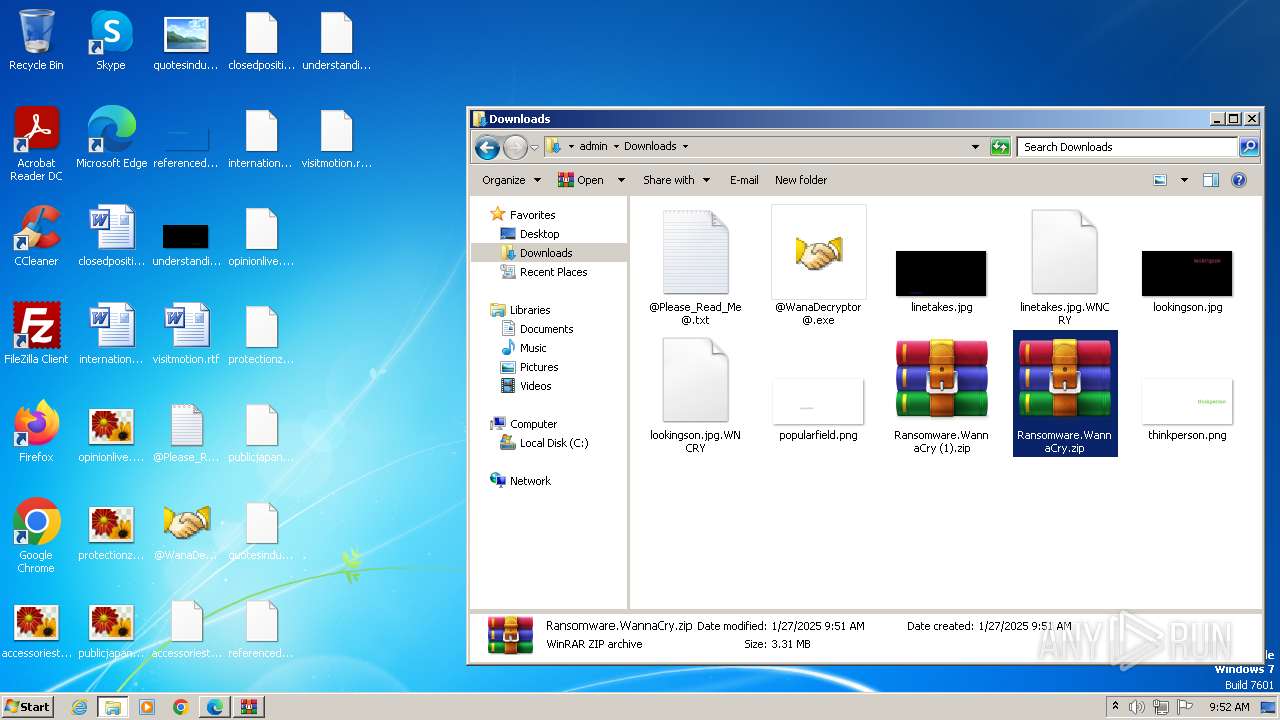This screenshot has height=720, width=1280.
Task: Open the view options dropdown arrow
Action: pyautogui.click(x=1184, y=180)
